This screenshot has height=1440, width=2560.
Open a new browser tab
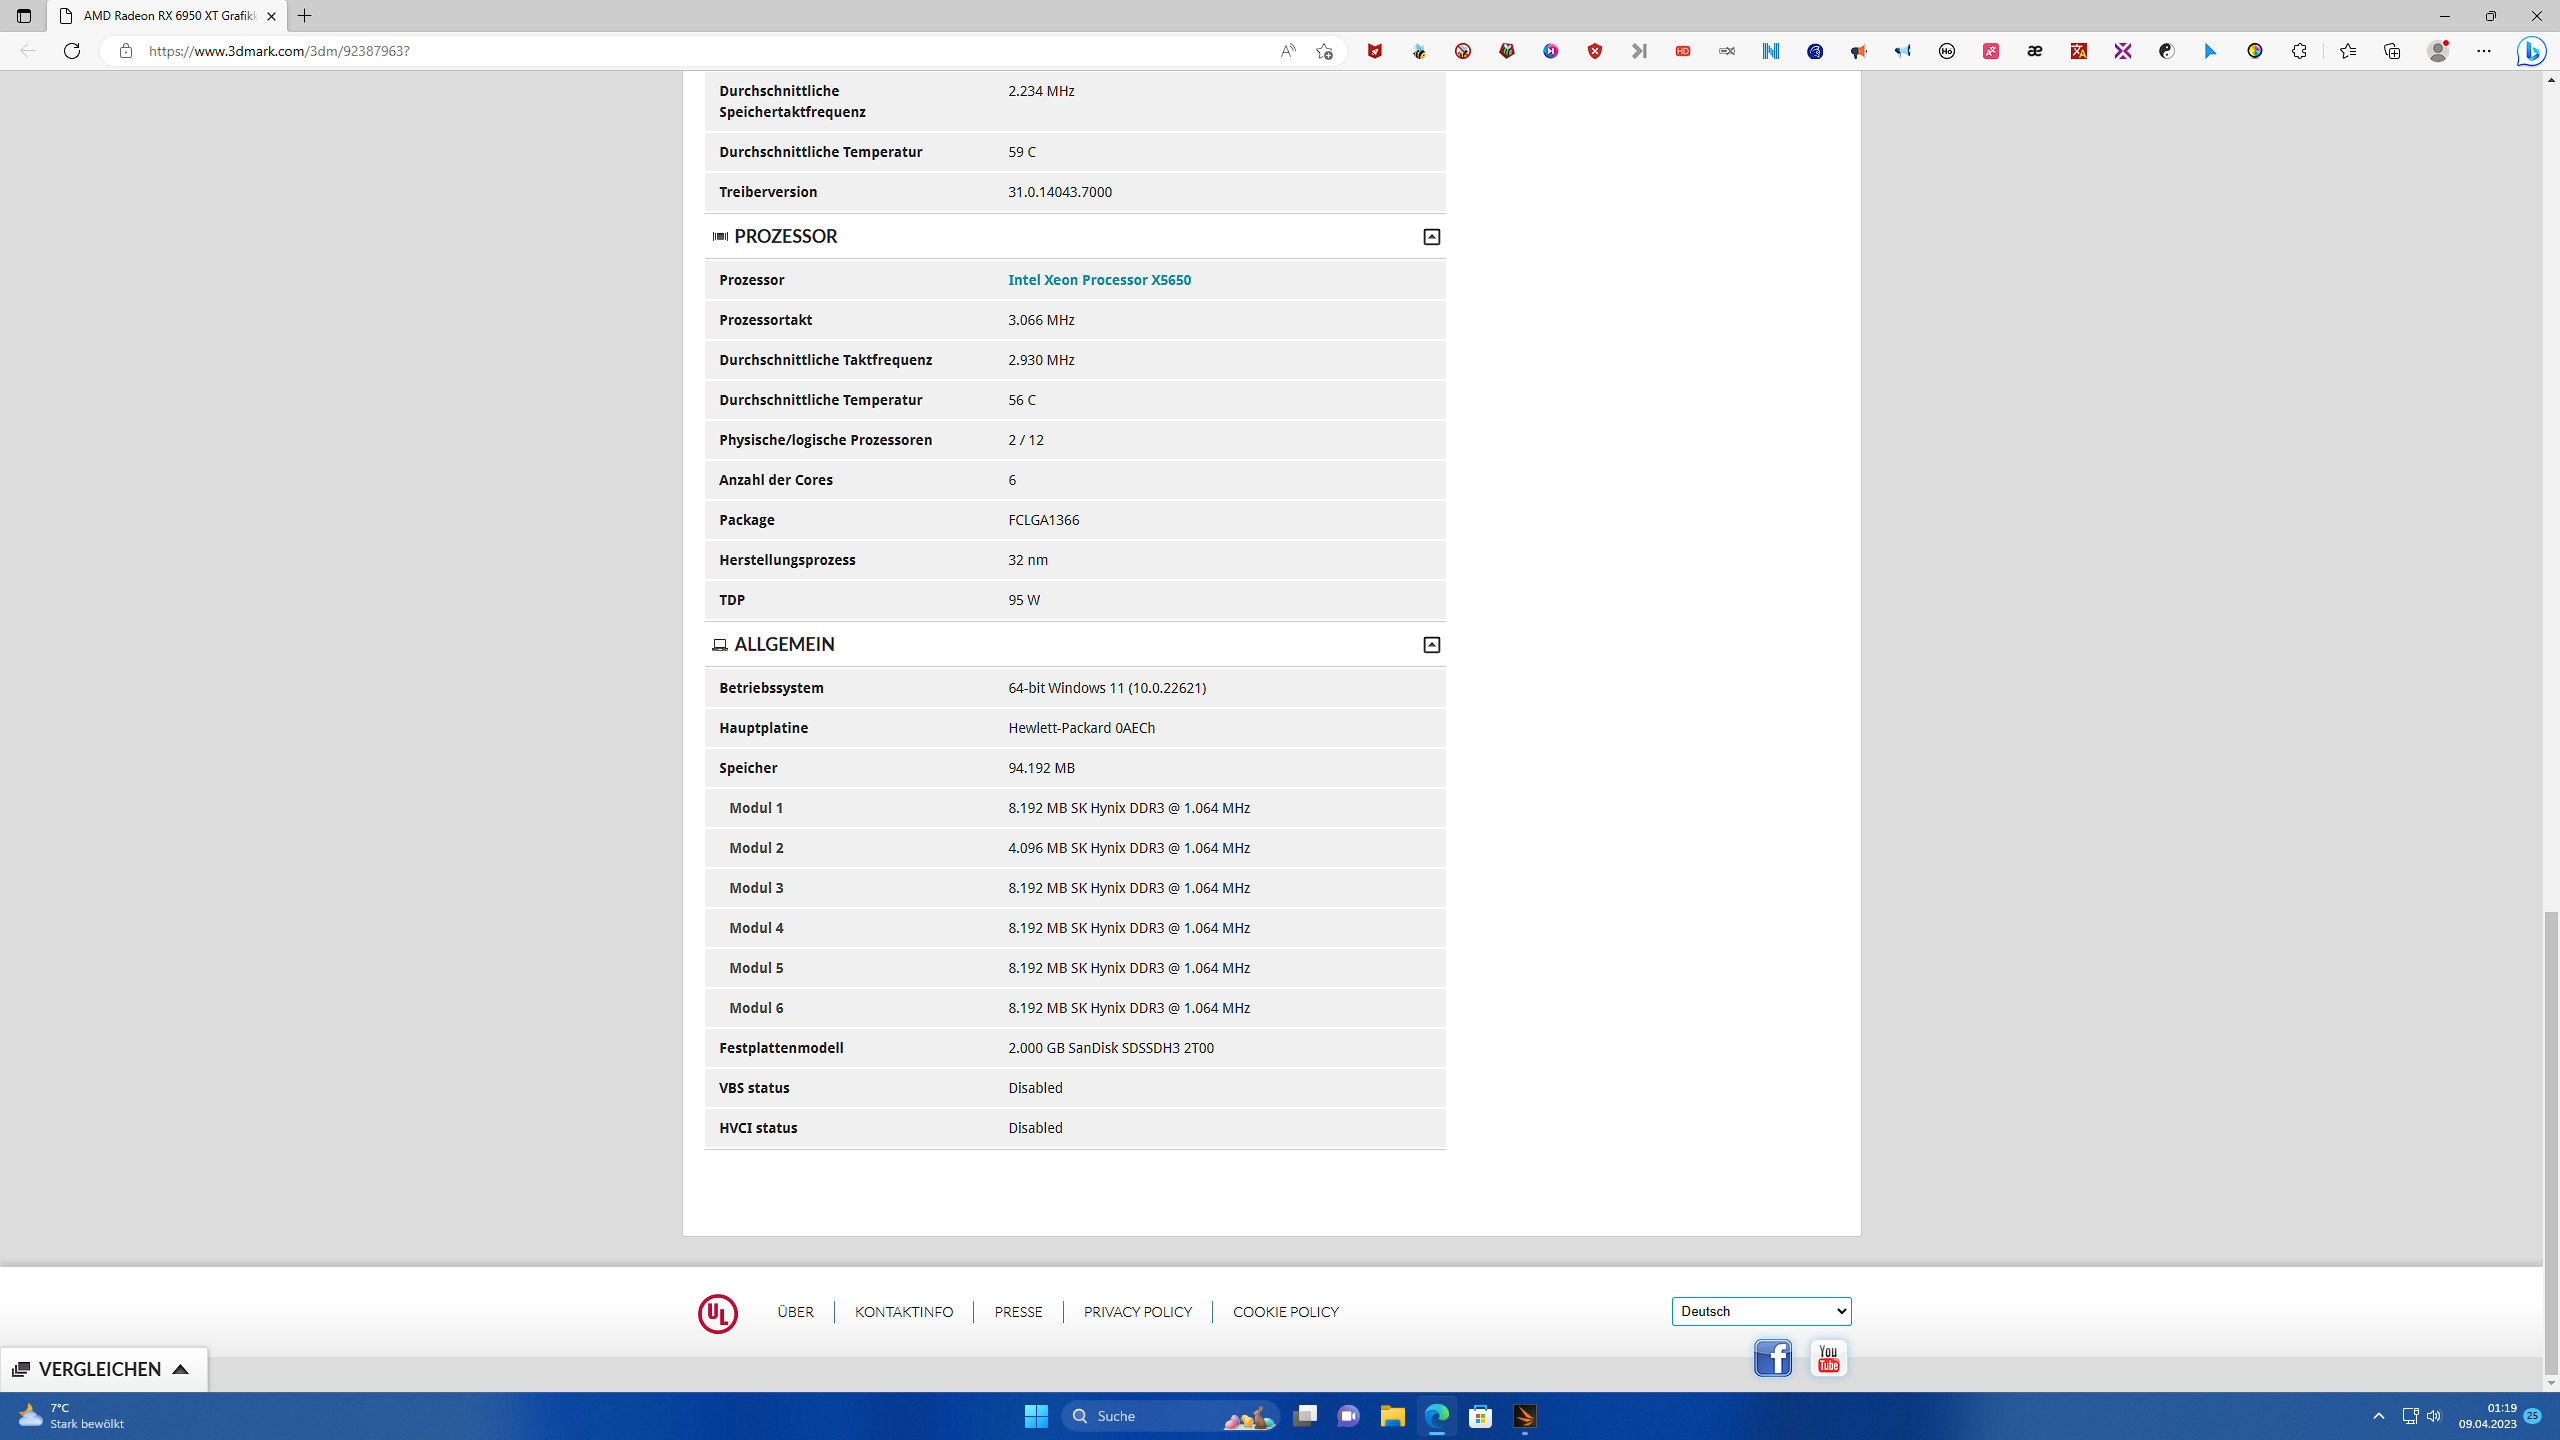pos(305,16)
